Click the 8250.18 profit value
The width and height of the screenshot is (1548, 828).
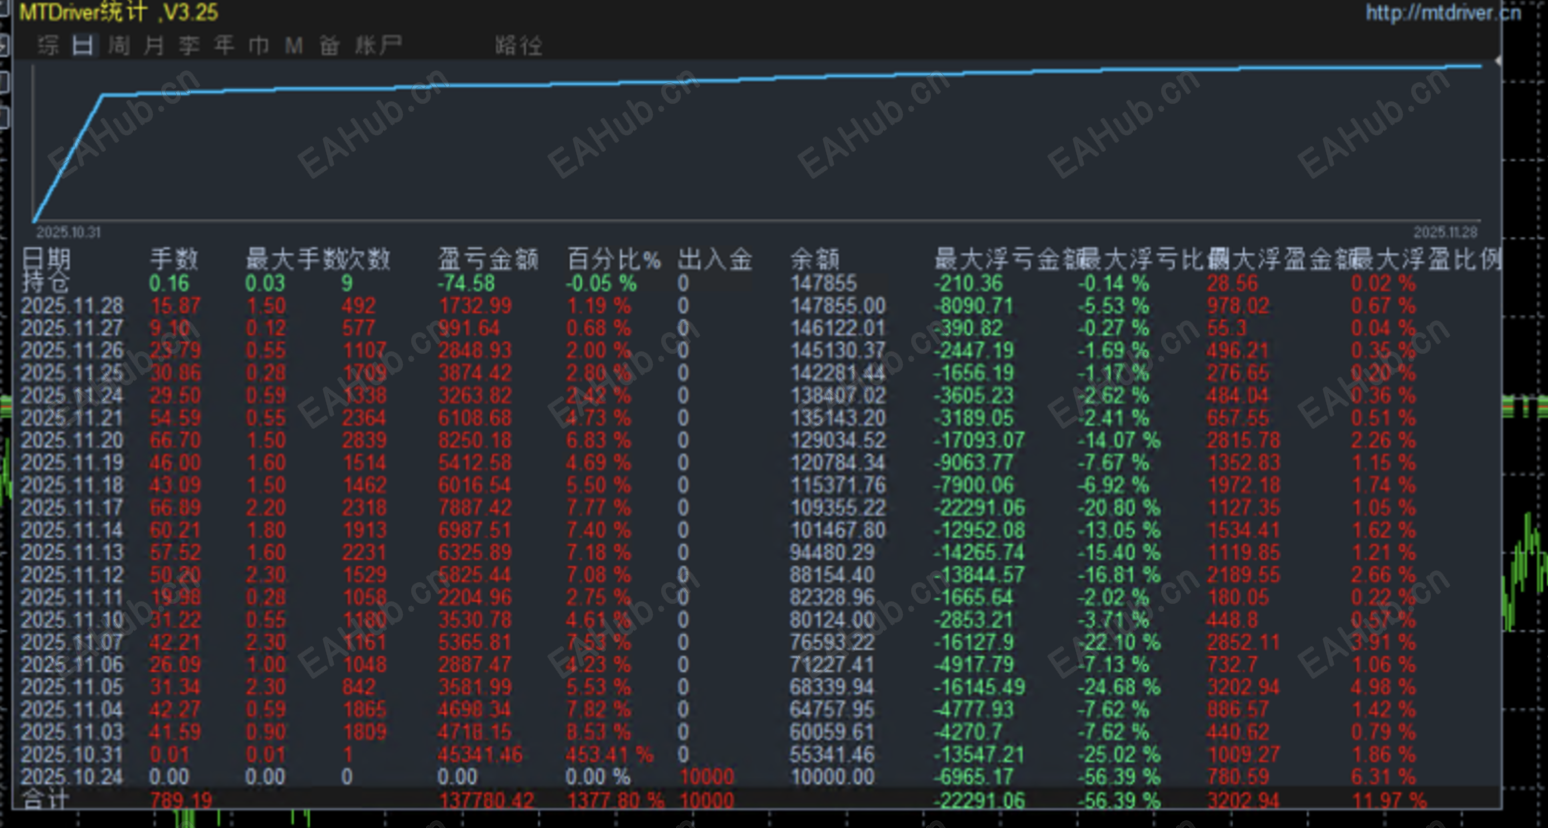click(475, 440)
